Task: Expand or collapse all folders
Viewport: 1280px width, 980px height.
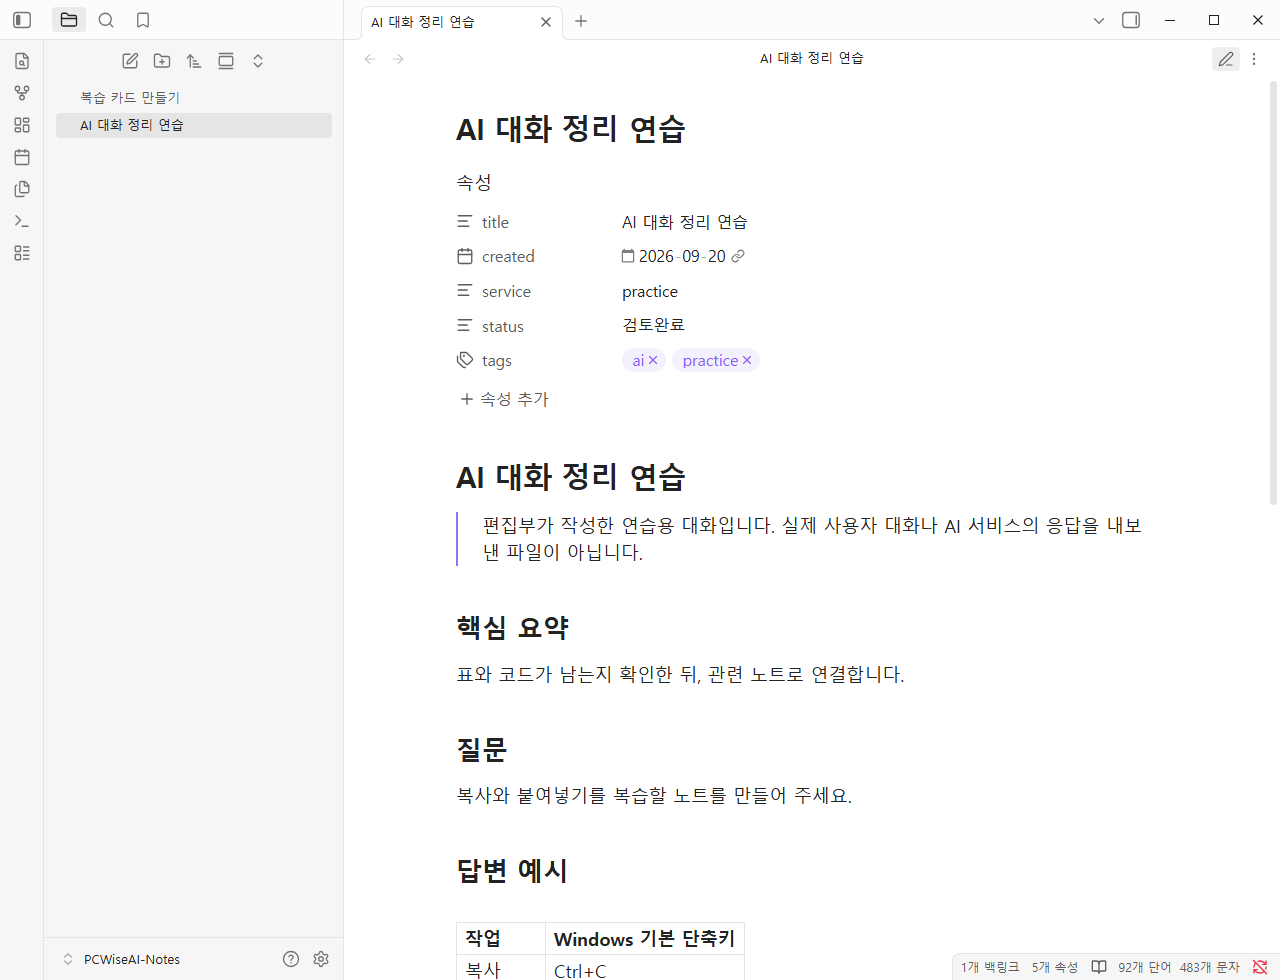Action: pos(258,61)
